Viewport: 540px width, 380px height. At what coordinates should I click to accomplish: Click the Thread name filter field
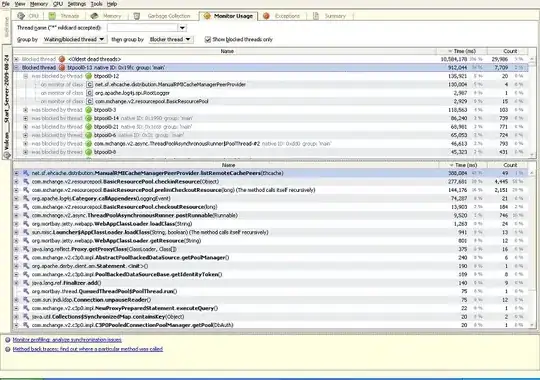click(143, 28)
